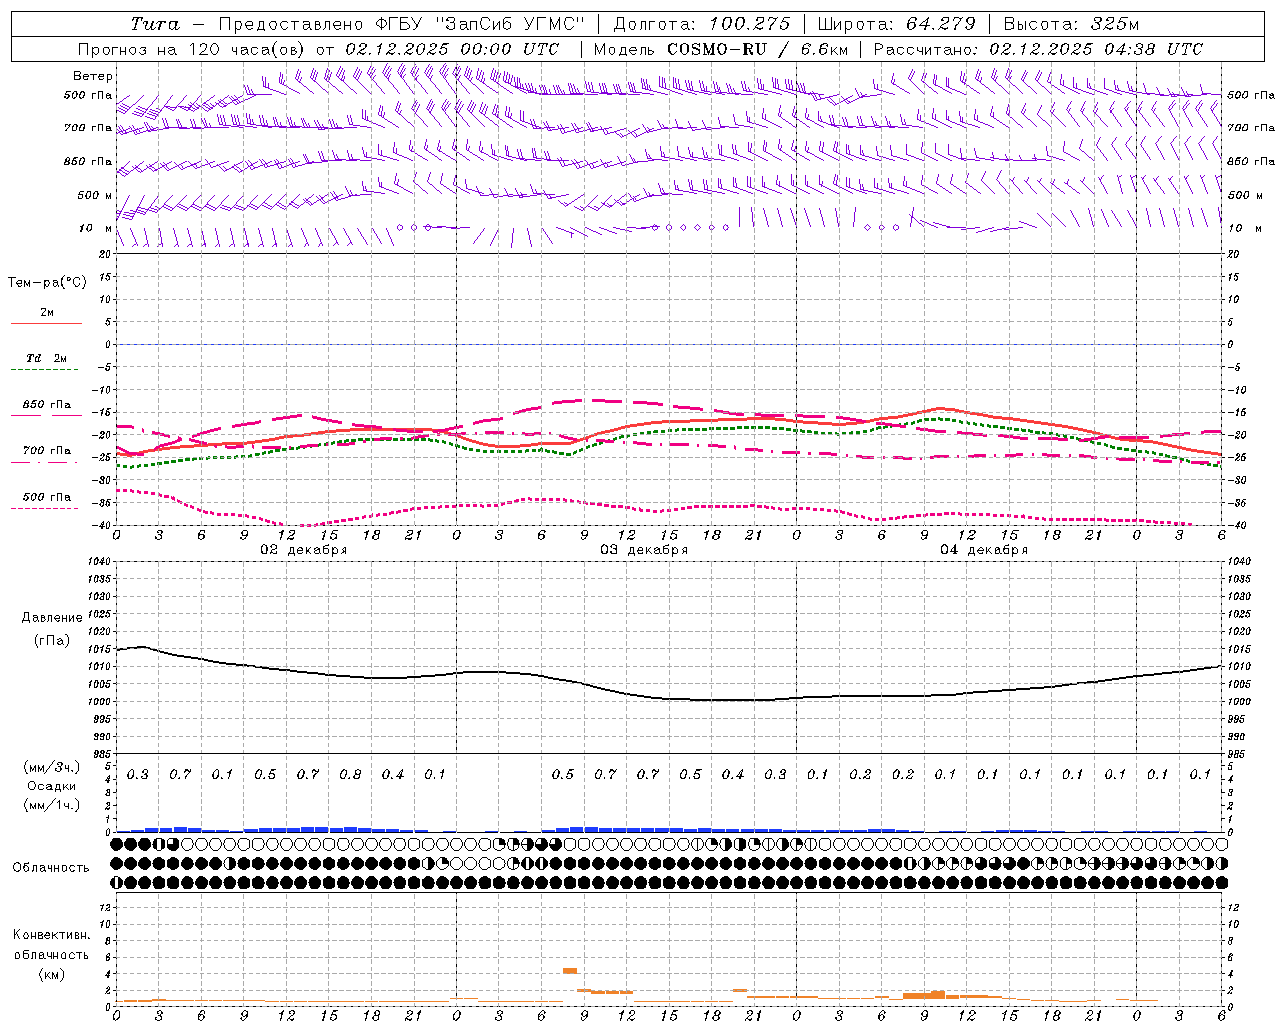The height and width of the screenshot is (1024, 1280).
Task: Click the "(км)" unit under convective cloudiness
Action: (52, 975)
